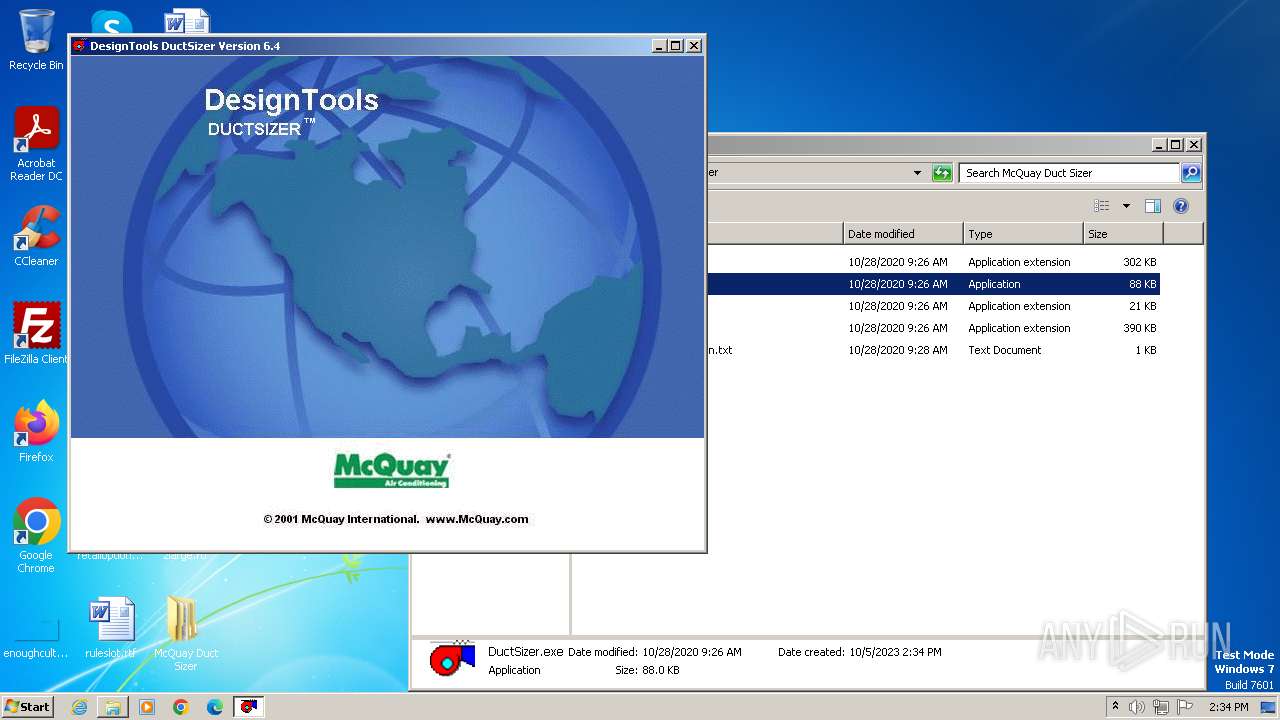
Task: Click the Explorer search magnifier button
Action: coord(1190,173)
